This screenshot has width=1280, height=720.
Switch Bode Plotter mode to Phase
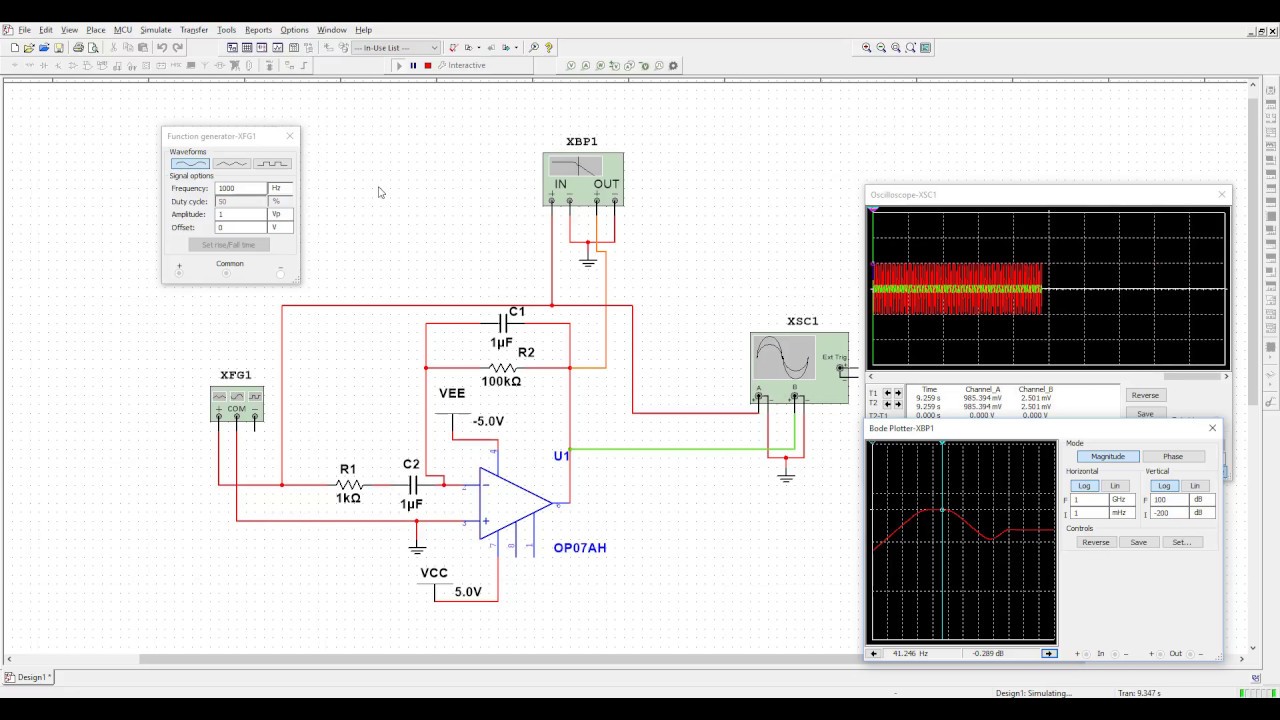point(1172,456)
